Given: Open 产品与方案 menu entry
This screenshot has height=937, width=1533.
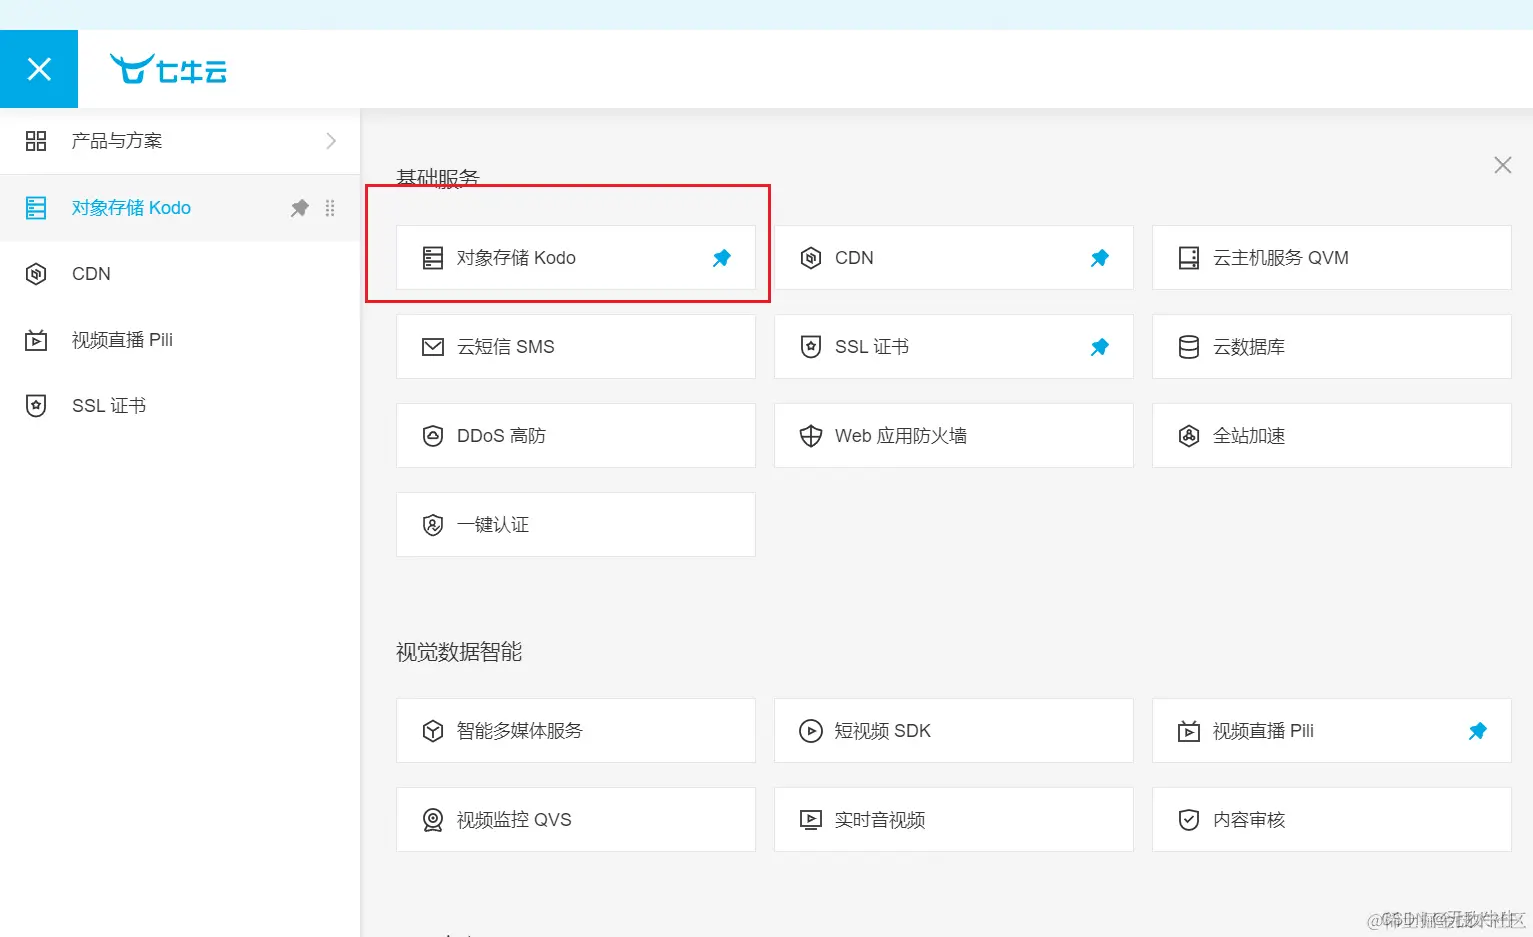Looking at the screenshot, I should point(180,141).
